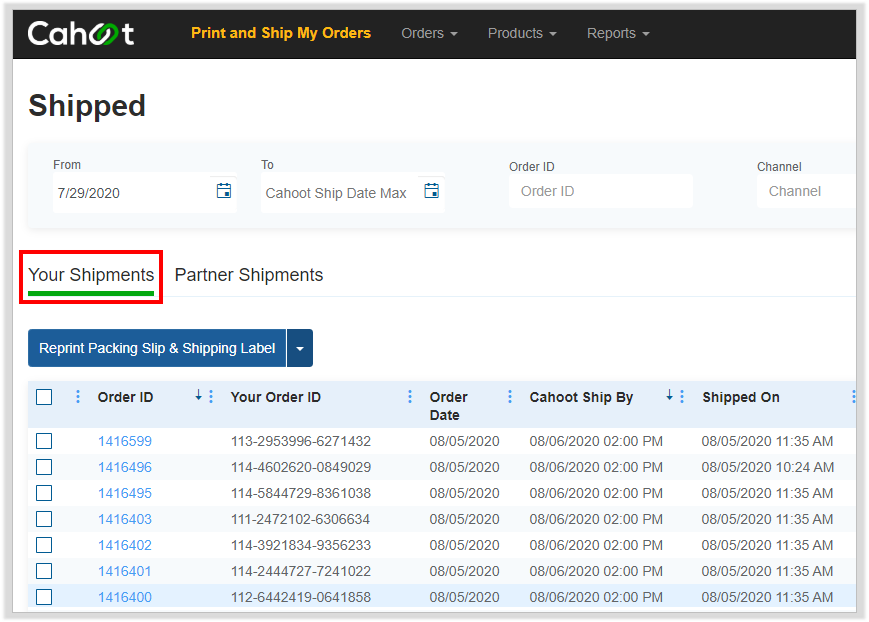This screenshot has height=622, width=869.
Task: Click the Your Order ID column header
Action: click(275, 397)
